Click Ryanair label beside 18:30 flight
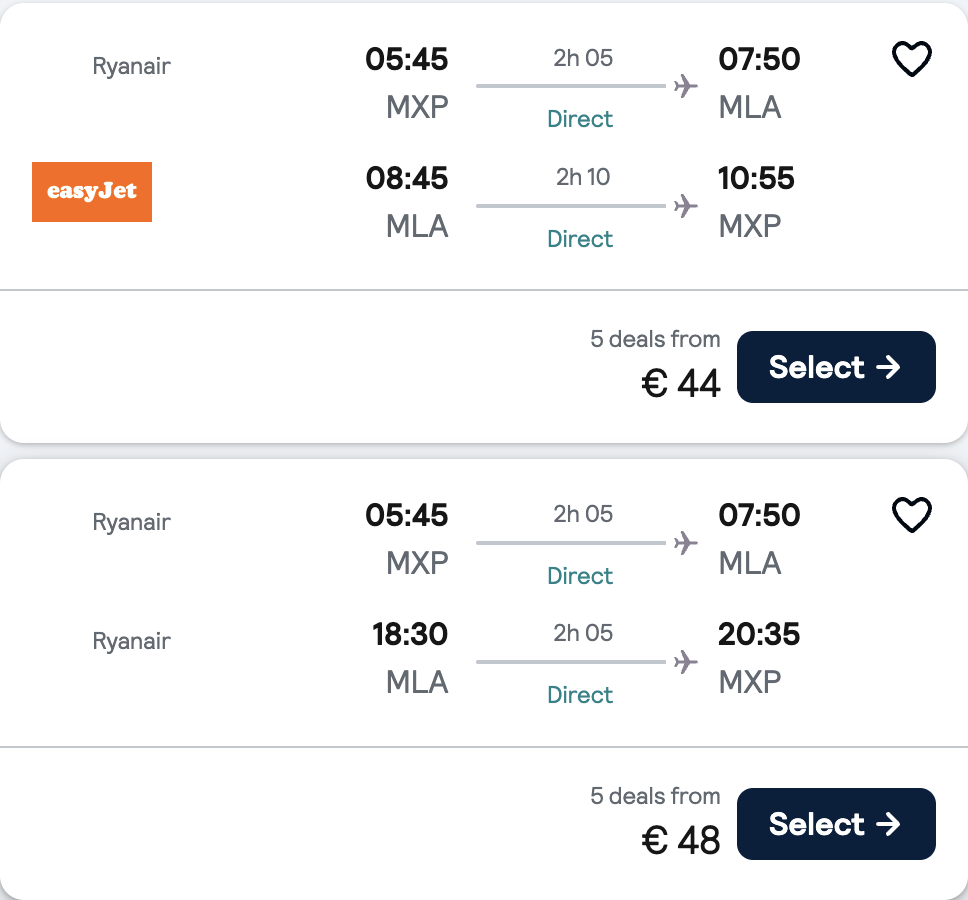The height and width of the screenshot is (900, 968). (x=131, y=641)
